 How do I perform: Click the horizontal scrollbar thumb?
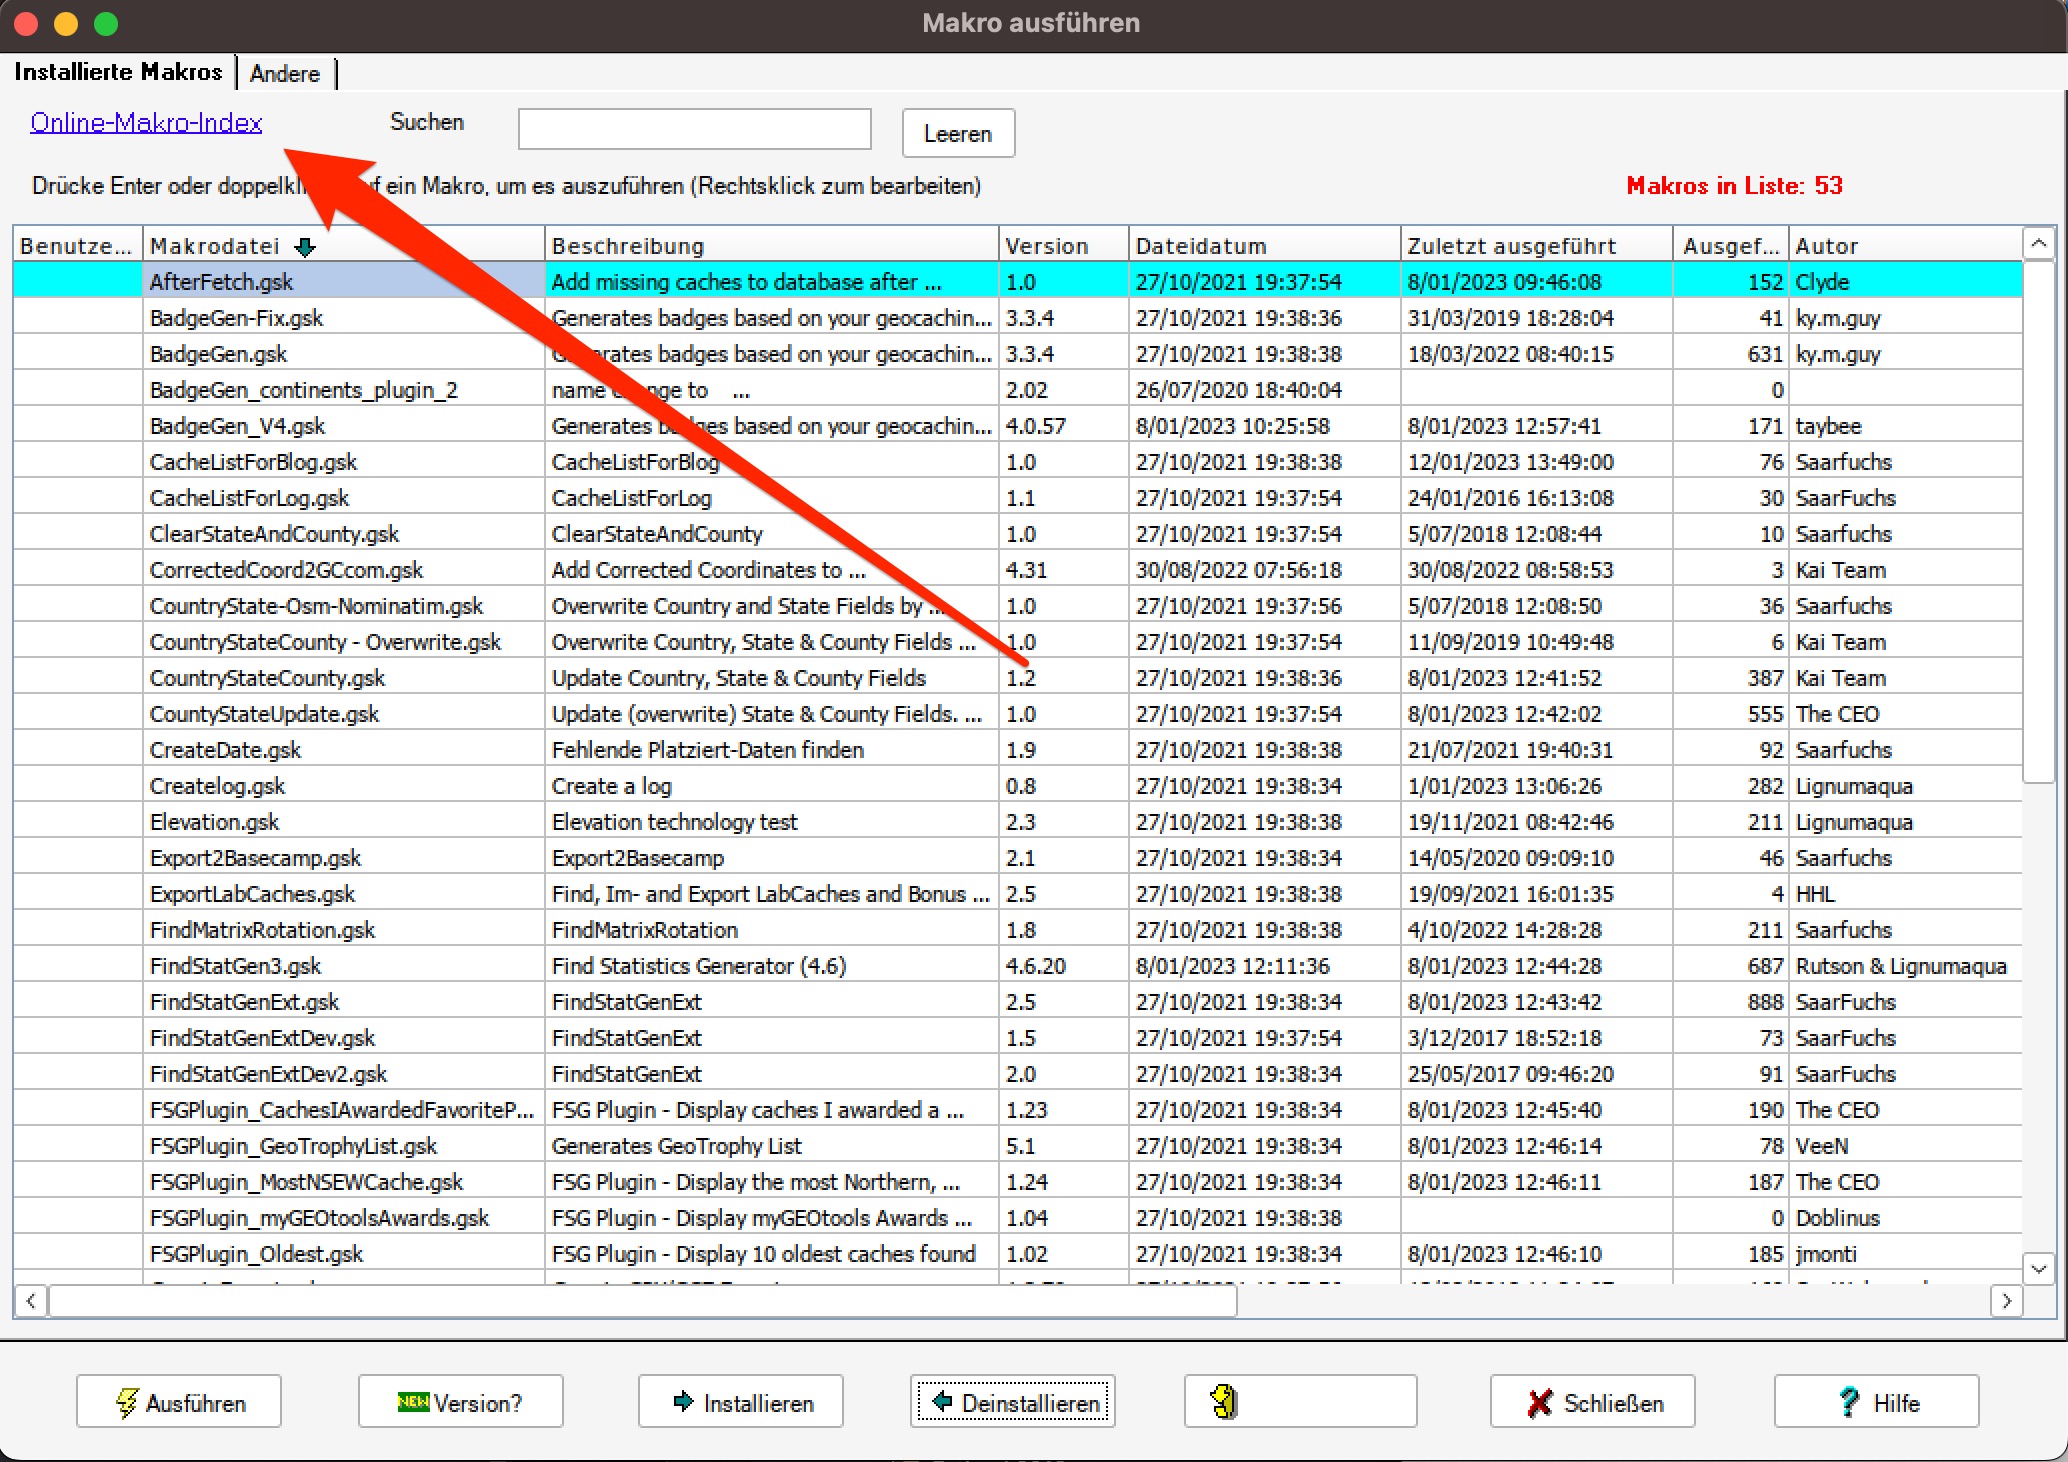click(643, 1300)
